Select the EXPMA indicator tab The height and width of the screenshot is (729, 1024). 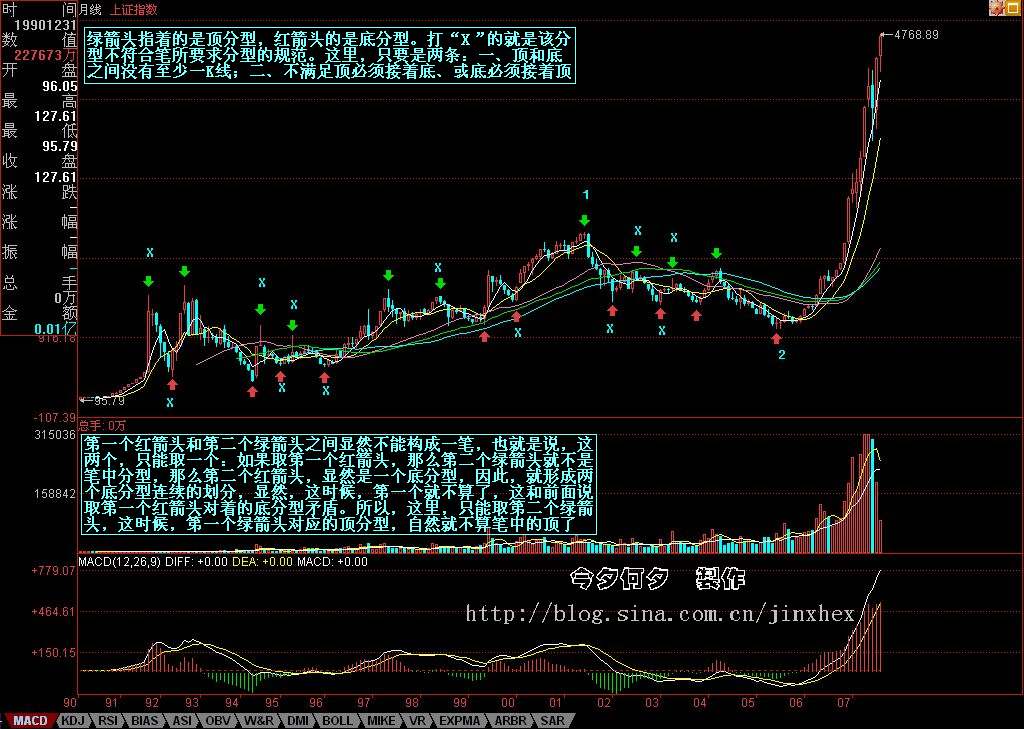pyautogui.click(x=460, y=720)
